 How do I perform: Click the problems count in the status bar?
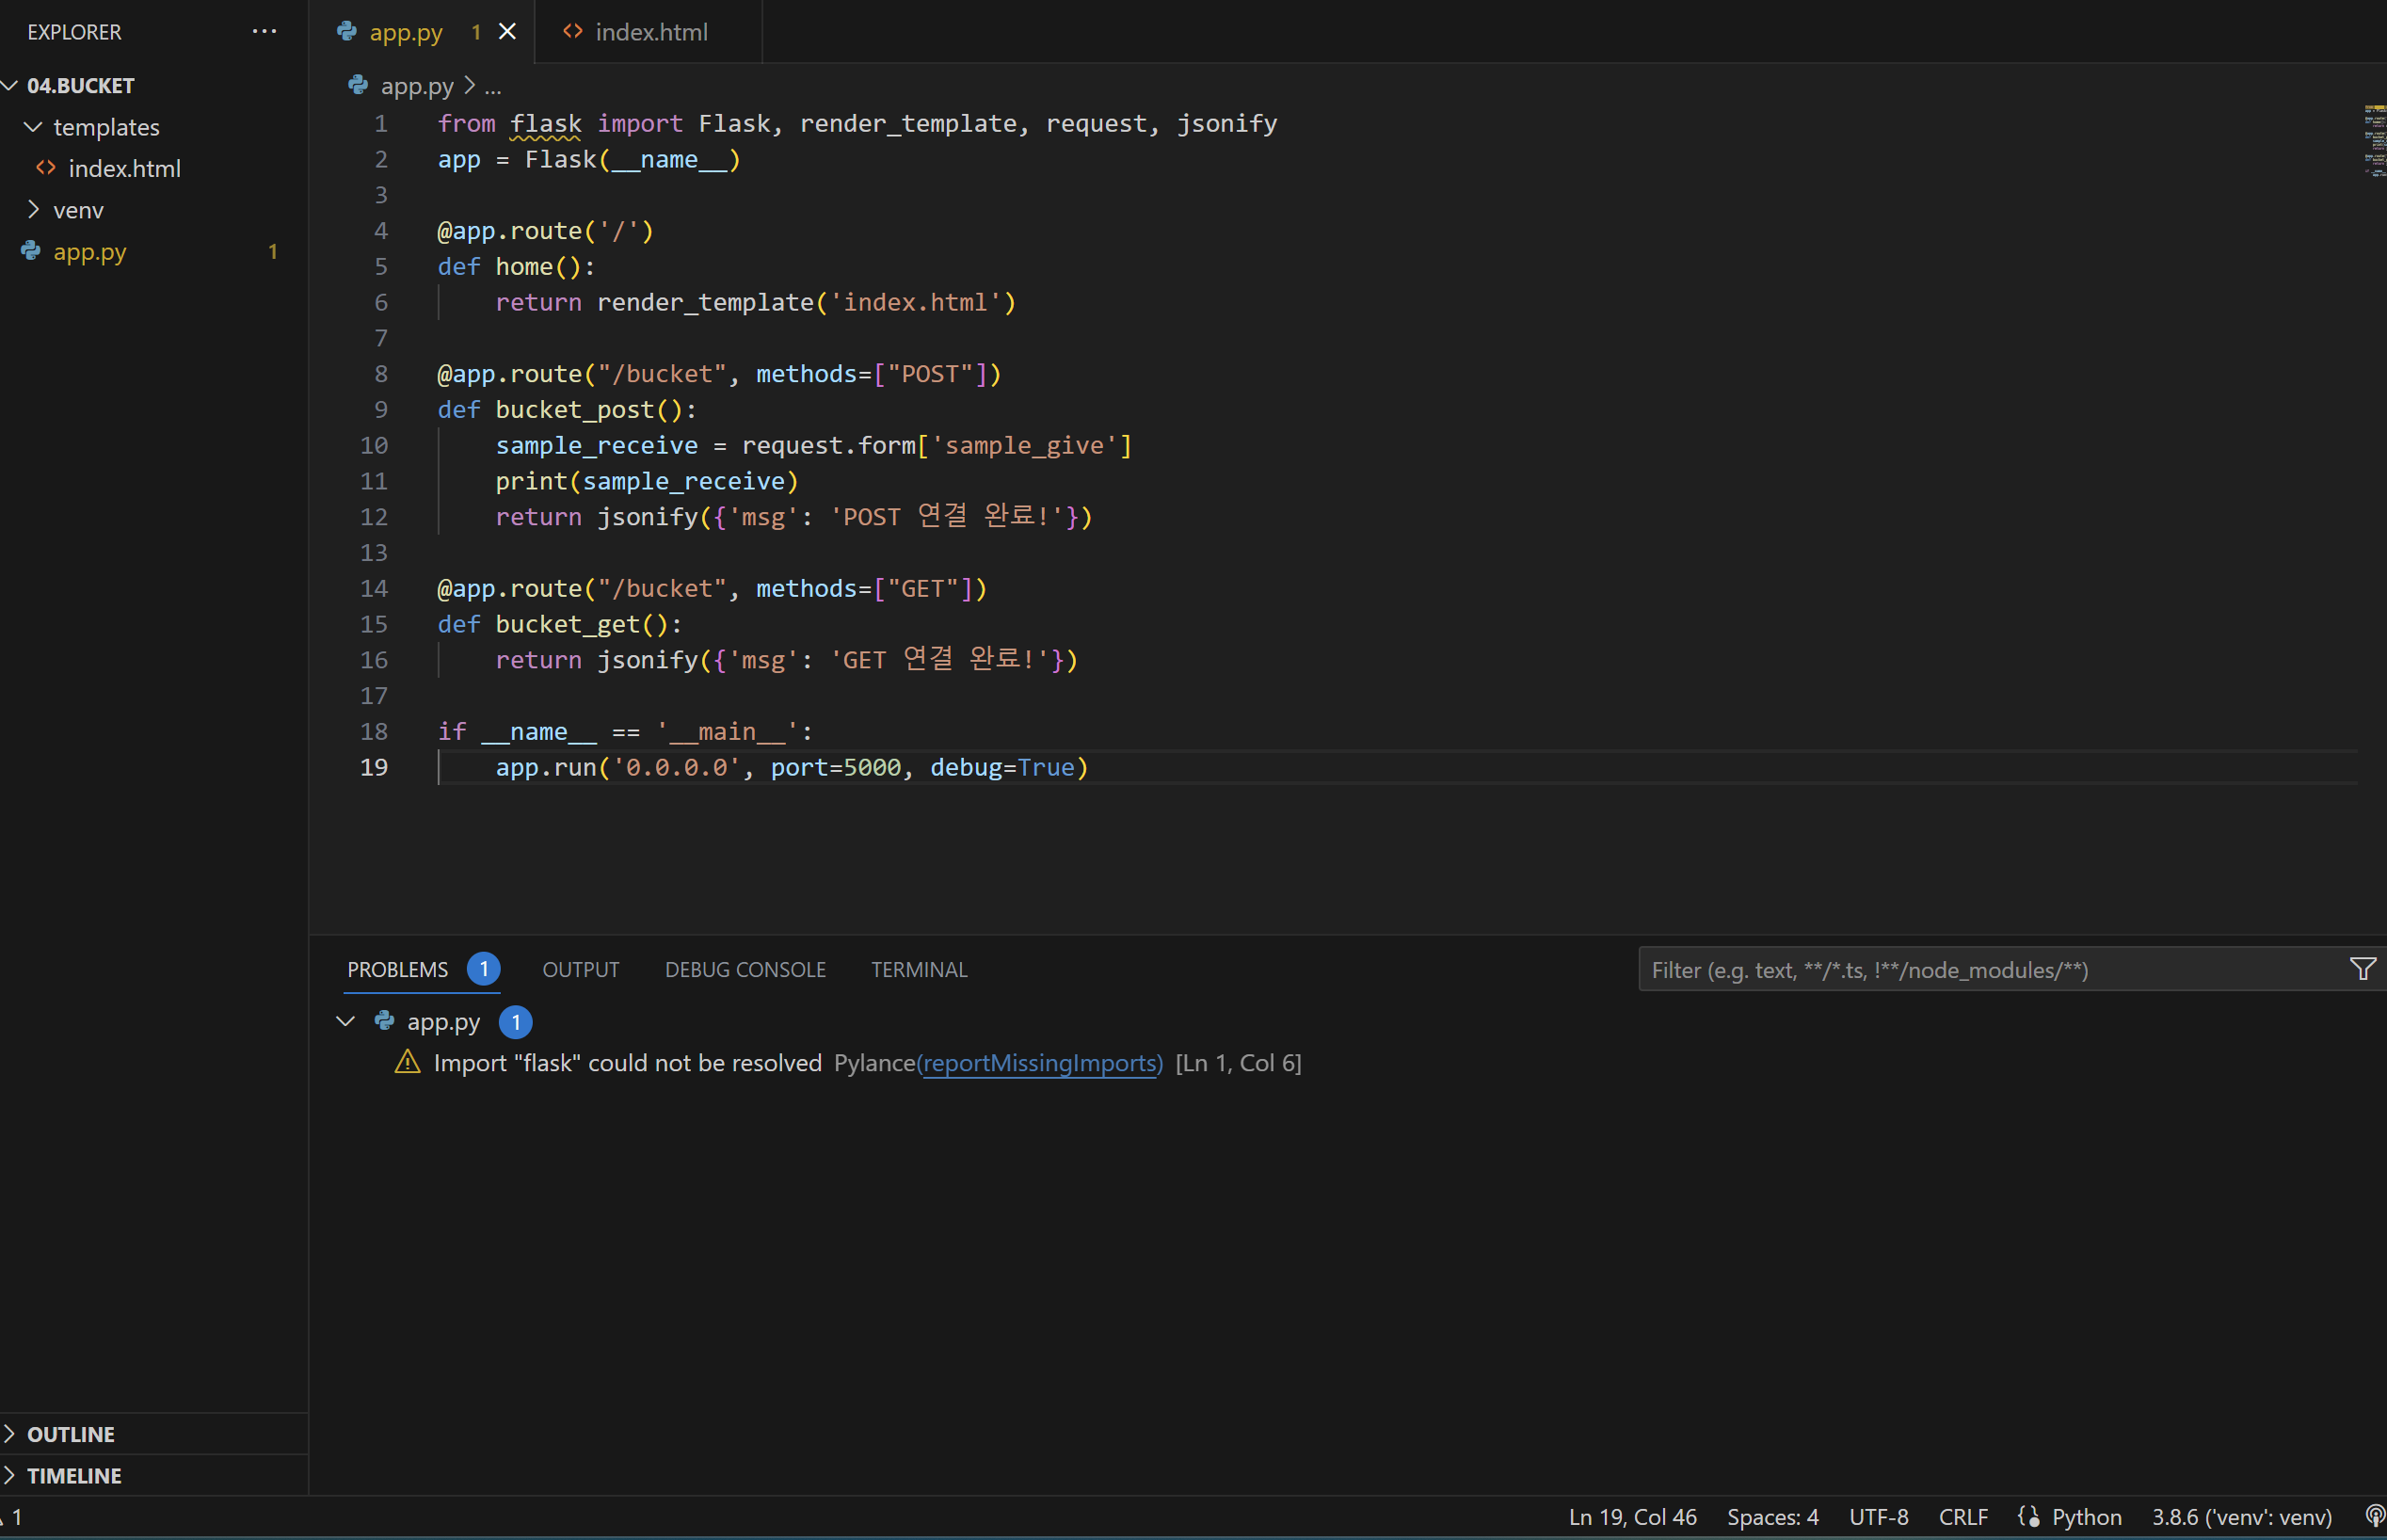(x=12, y=1516)
